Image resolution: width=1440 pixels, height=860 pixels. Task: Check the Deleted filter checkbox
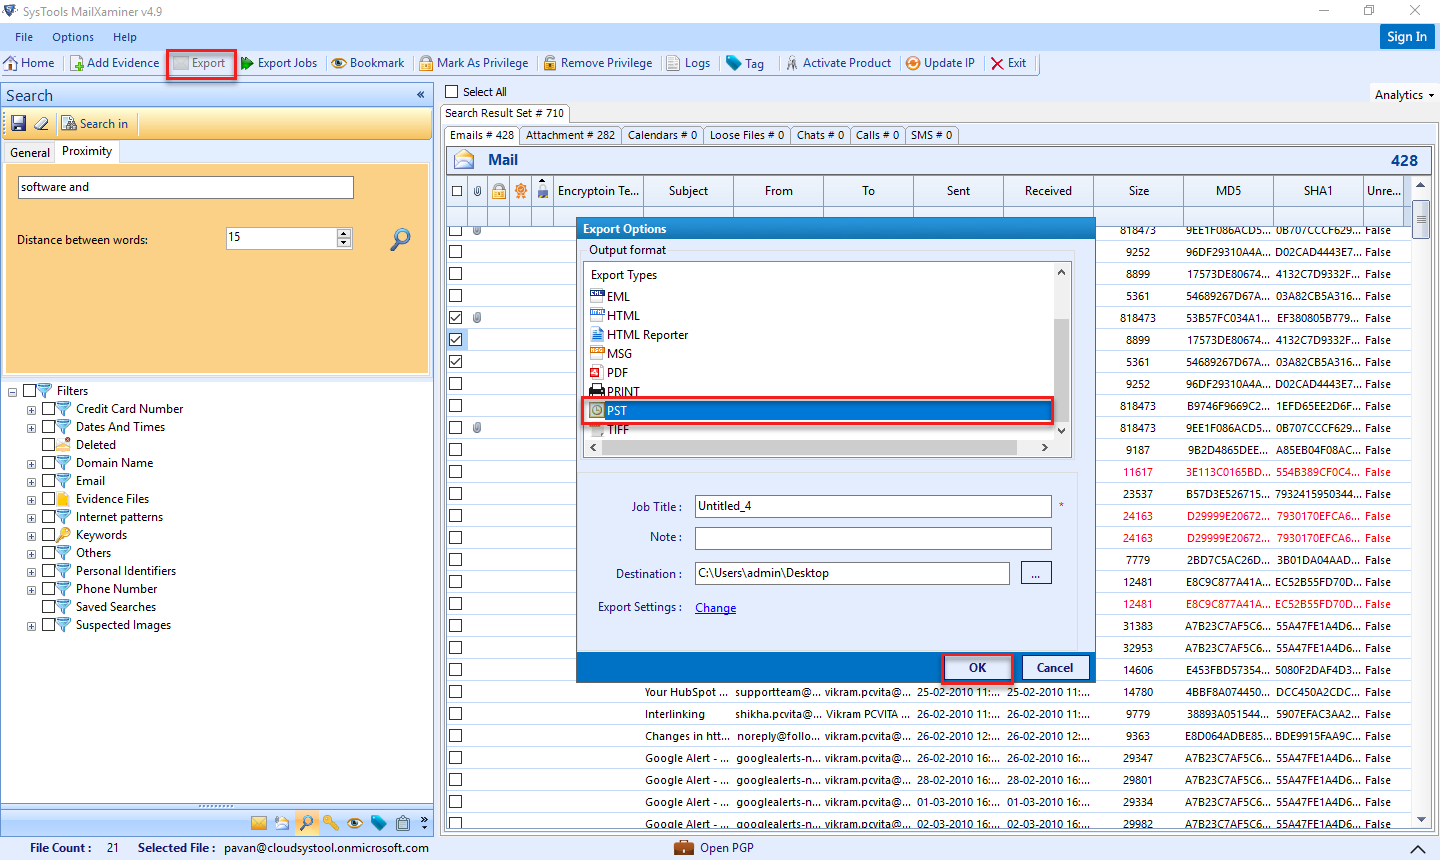[47, 444]
